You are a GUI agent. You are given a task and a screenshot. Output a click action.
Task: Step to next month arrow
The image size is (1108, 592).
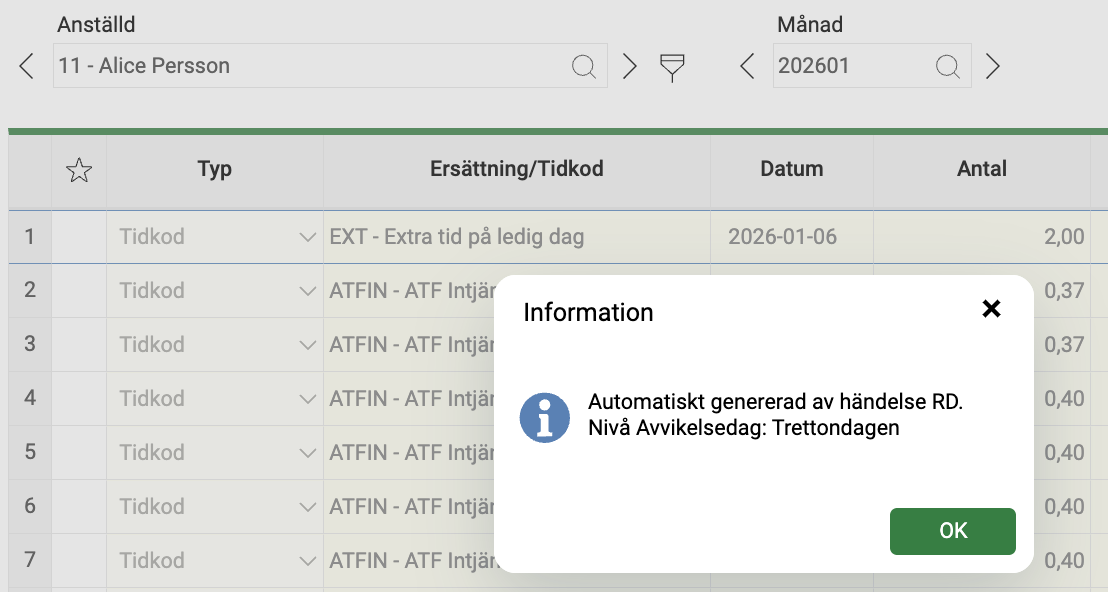point(993,66)
